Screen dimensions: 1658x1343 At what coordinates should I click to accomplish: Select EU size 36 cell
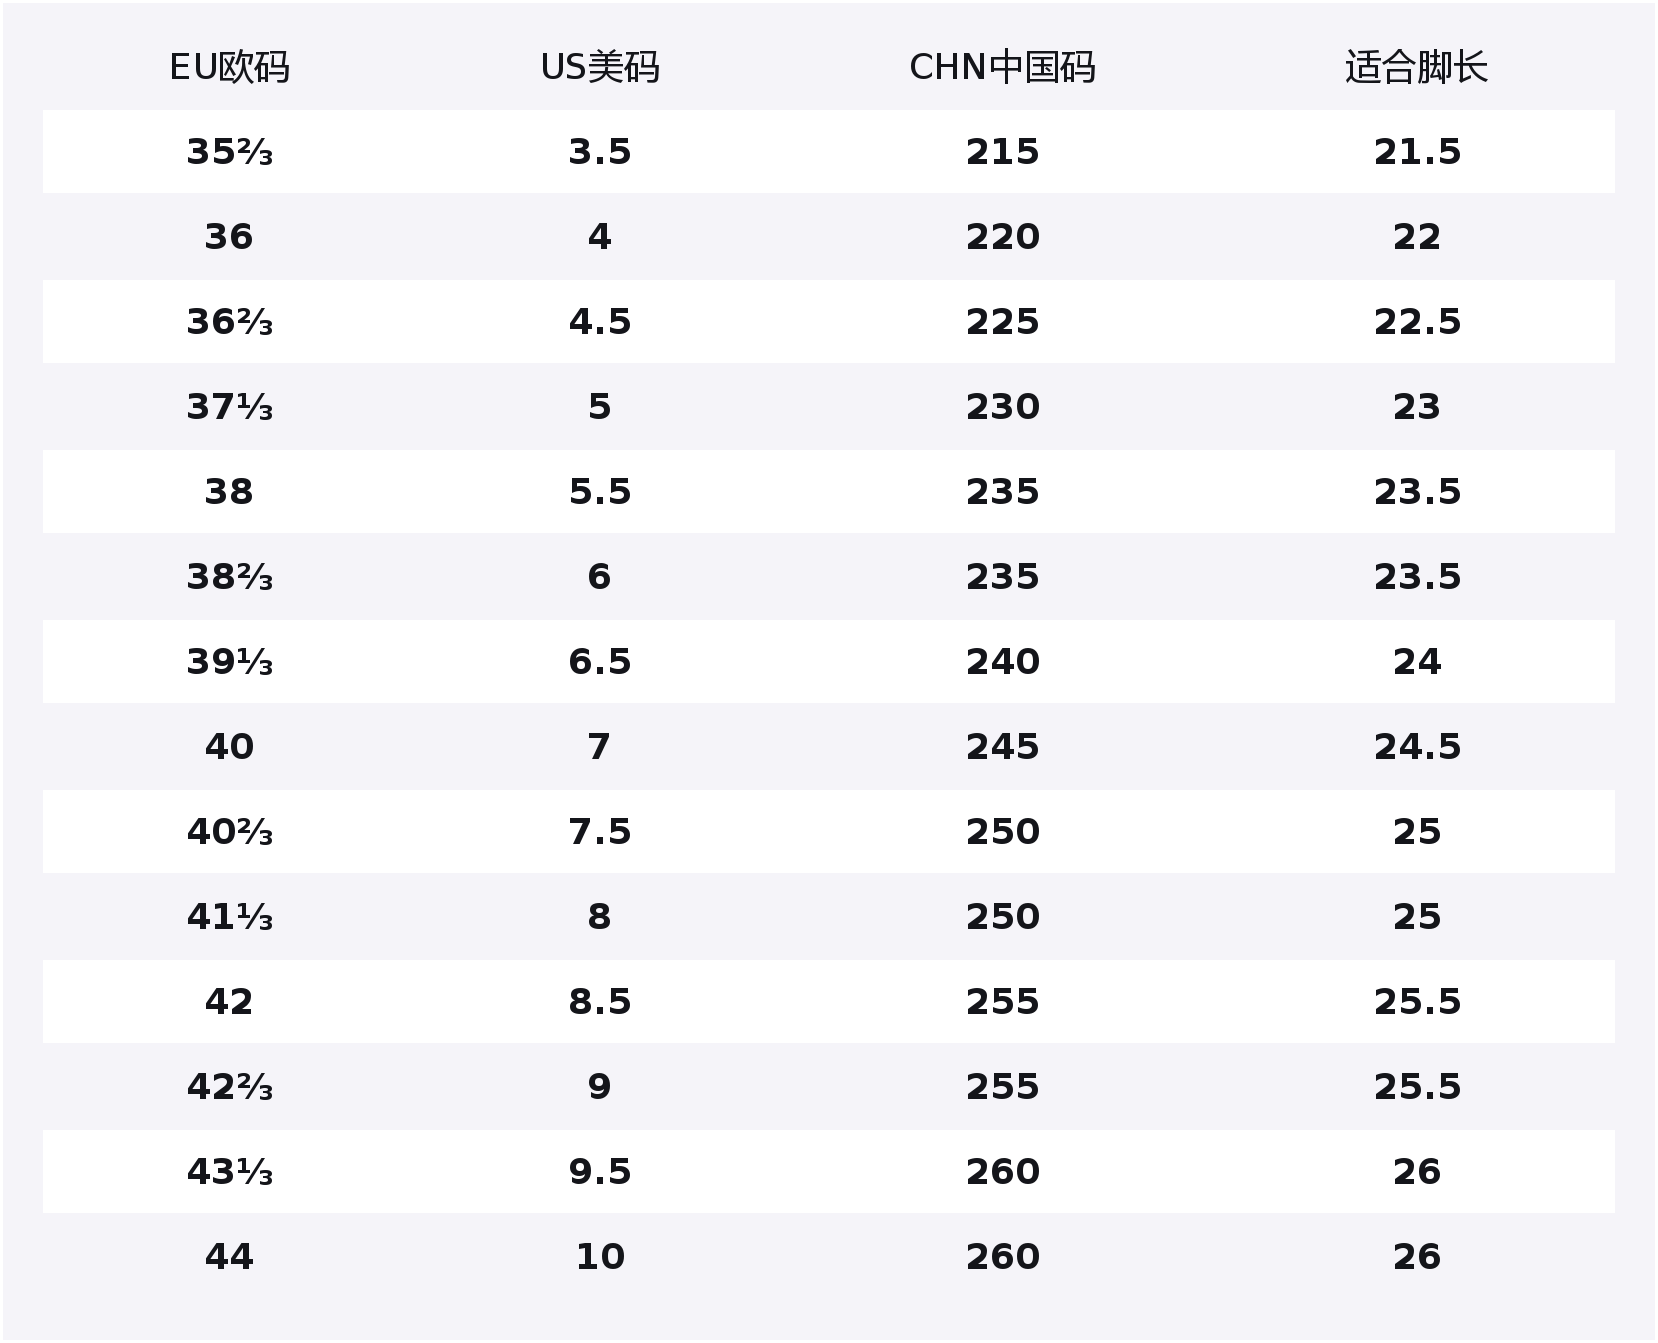point(229,237)
